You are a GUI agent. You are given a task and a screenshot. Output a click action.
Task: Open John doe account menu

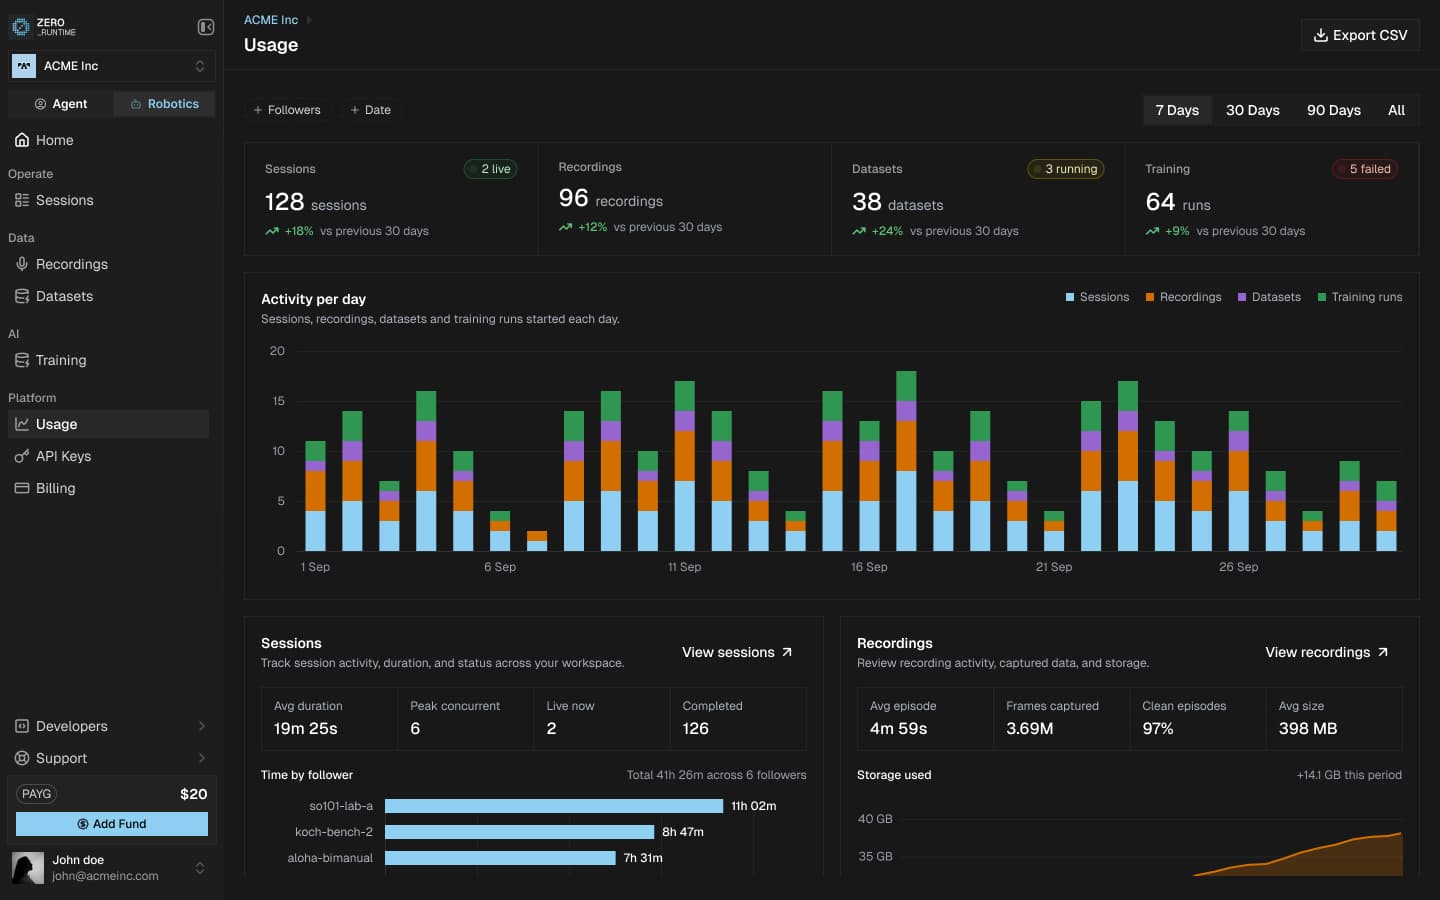pyautogui.click(x=111, y=868)
